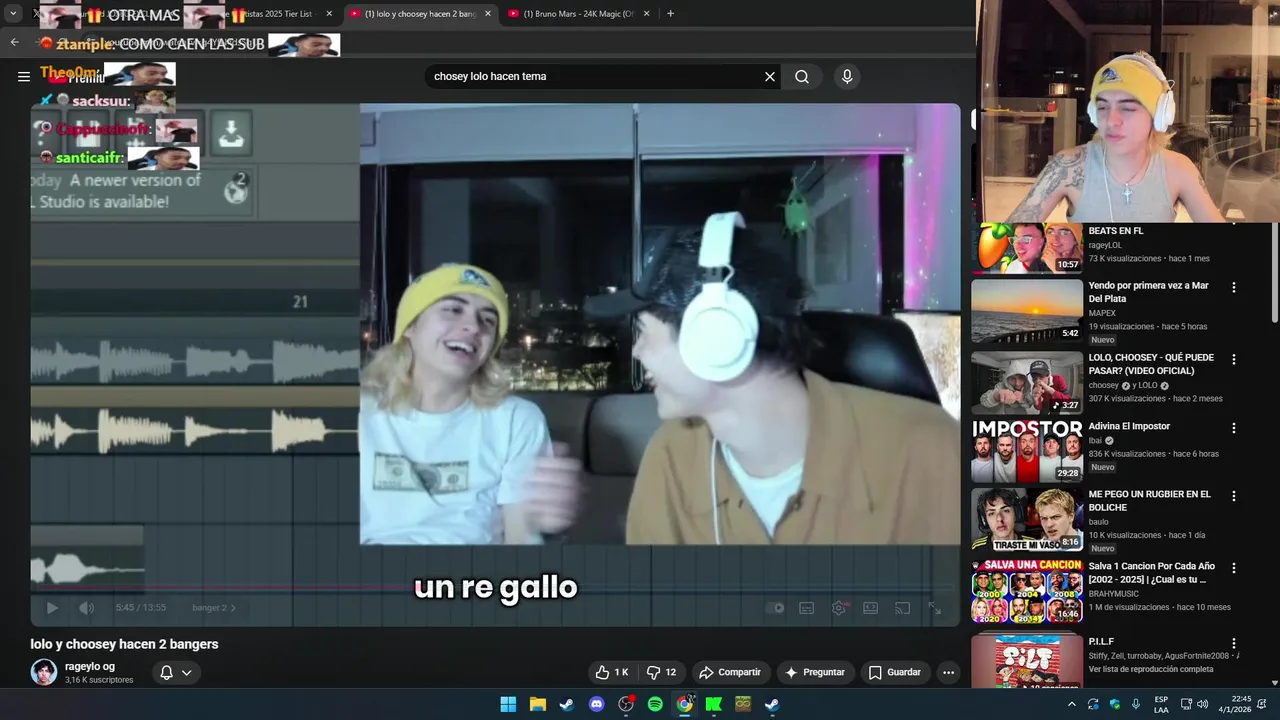This screenshot has width=1280, height=720.
Task: Click the page scrollbar at the right edge
Action: [1274, 270]
